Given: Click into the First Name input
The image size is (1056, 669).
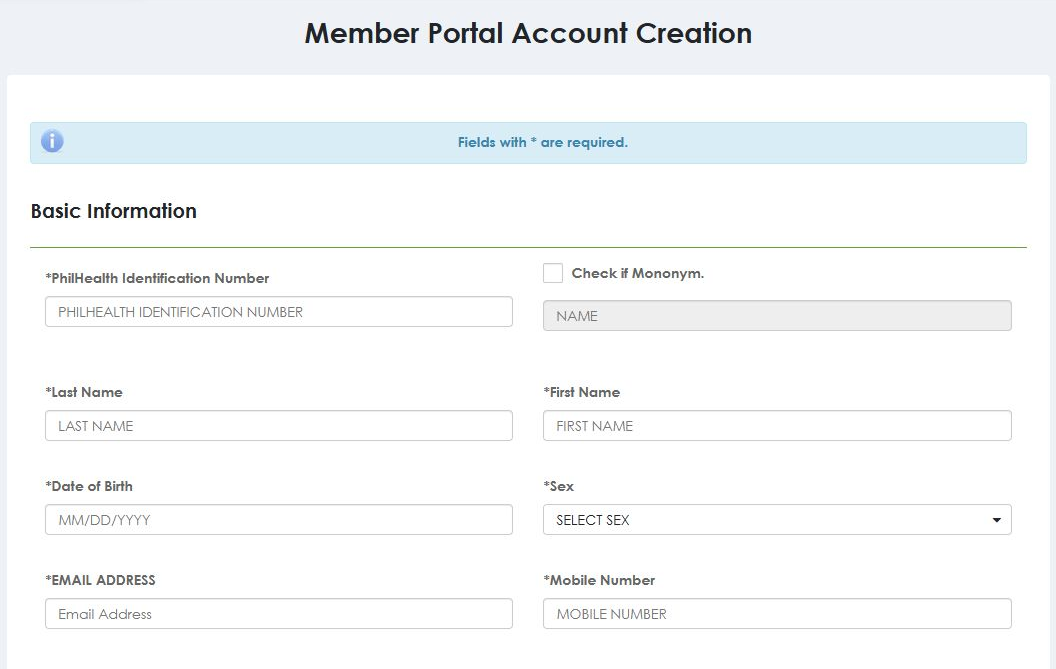Looking at the screenshot, I should pyautogui.click(x=777, y=426).
